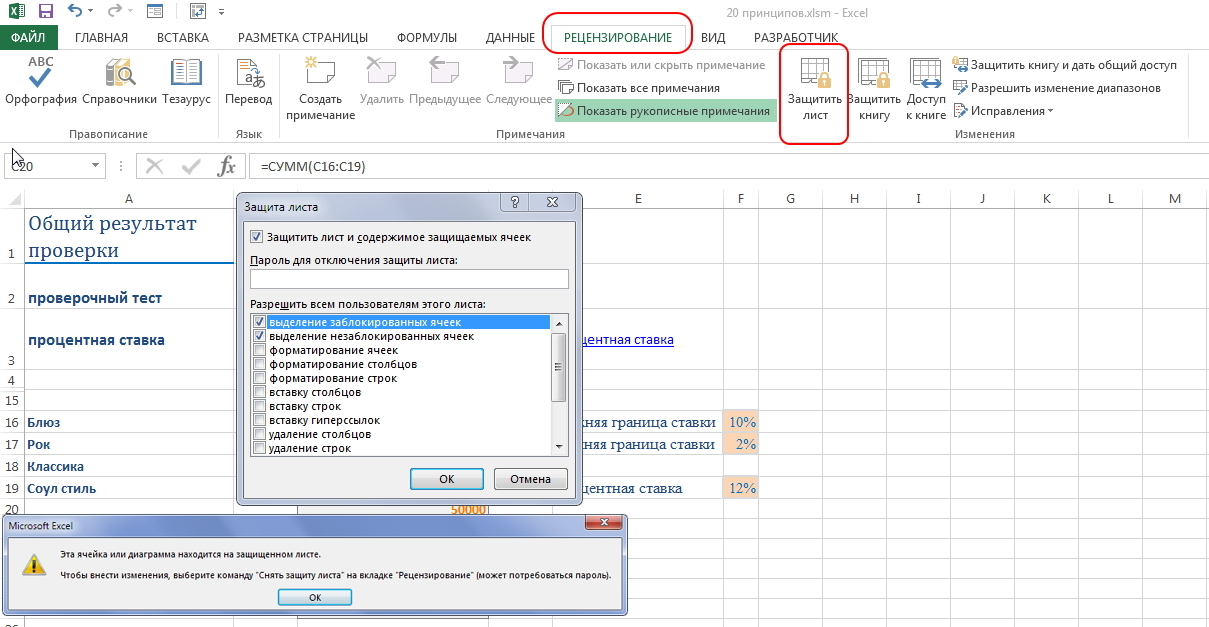Switch to the ДАННЫЕ tab
This screenshot has height=627, width=1209.
point(510,38)
